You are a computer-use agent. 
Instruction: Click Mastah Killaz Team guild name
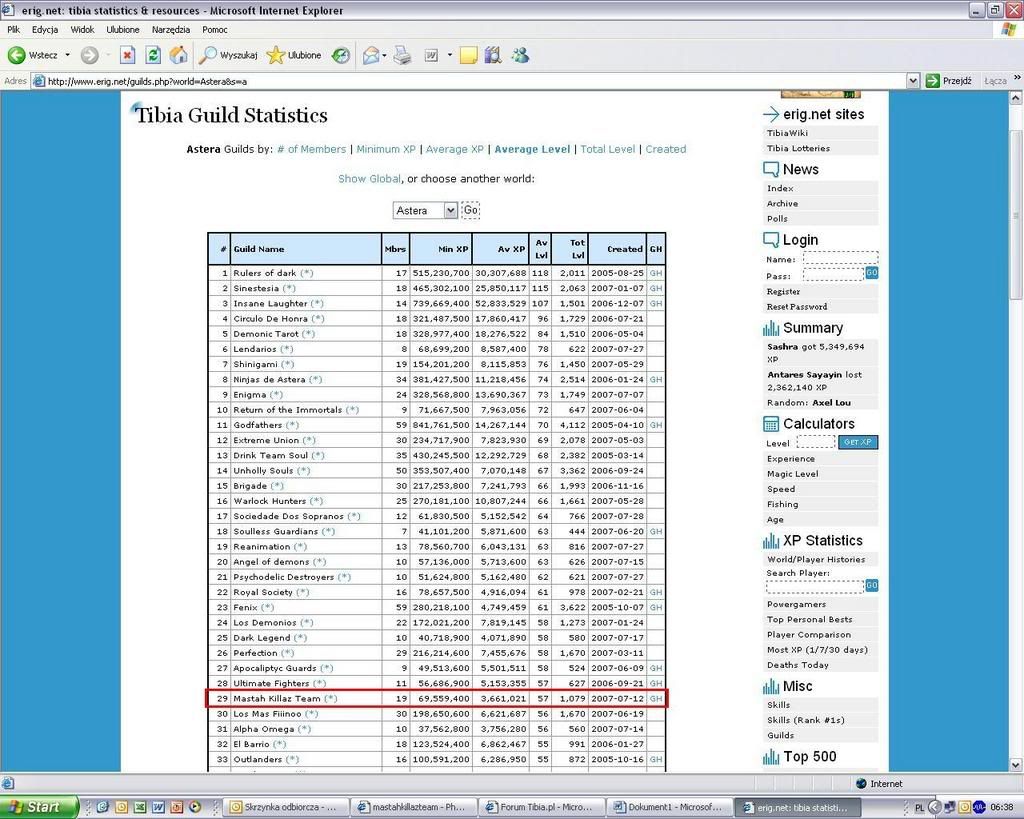[277, 698]
